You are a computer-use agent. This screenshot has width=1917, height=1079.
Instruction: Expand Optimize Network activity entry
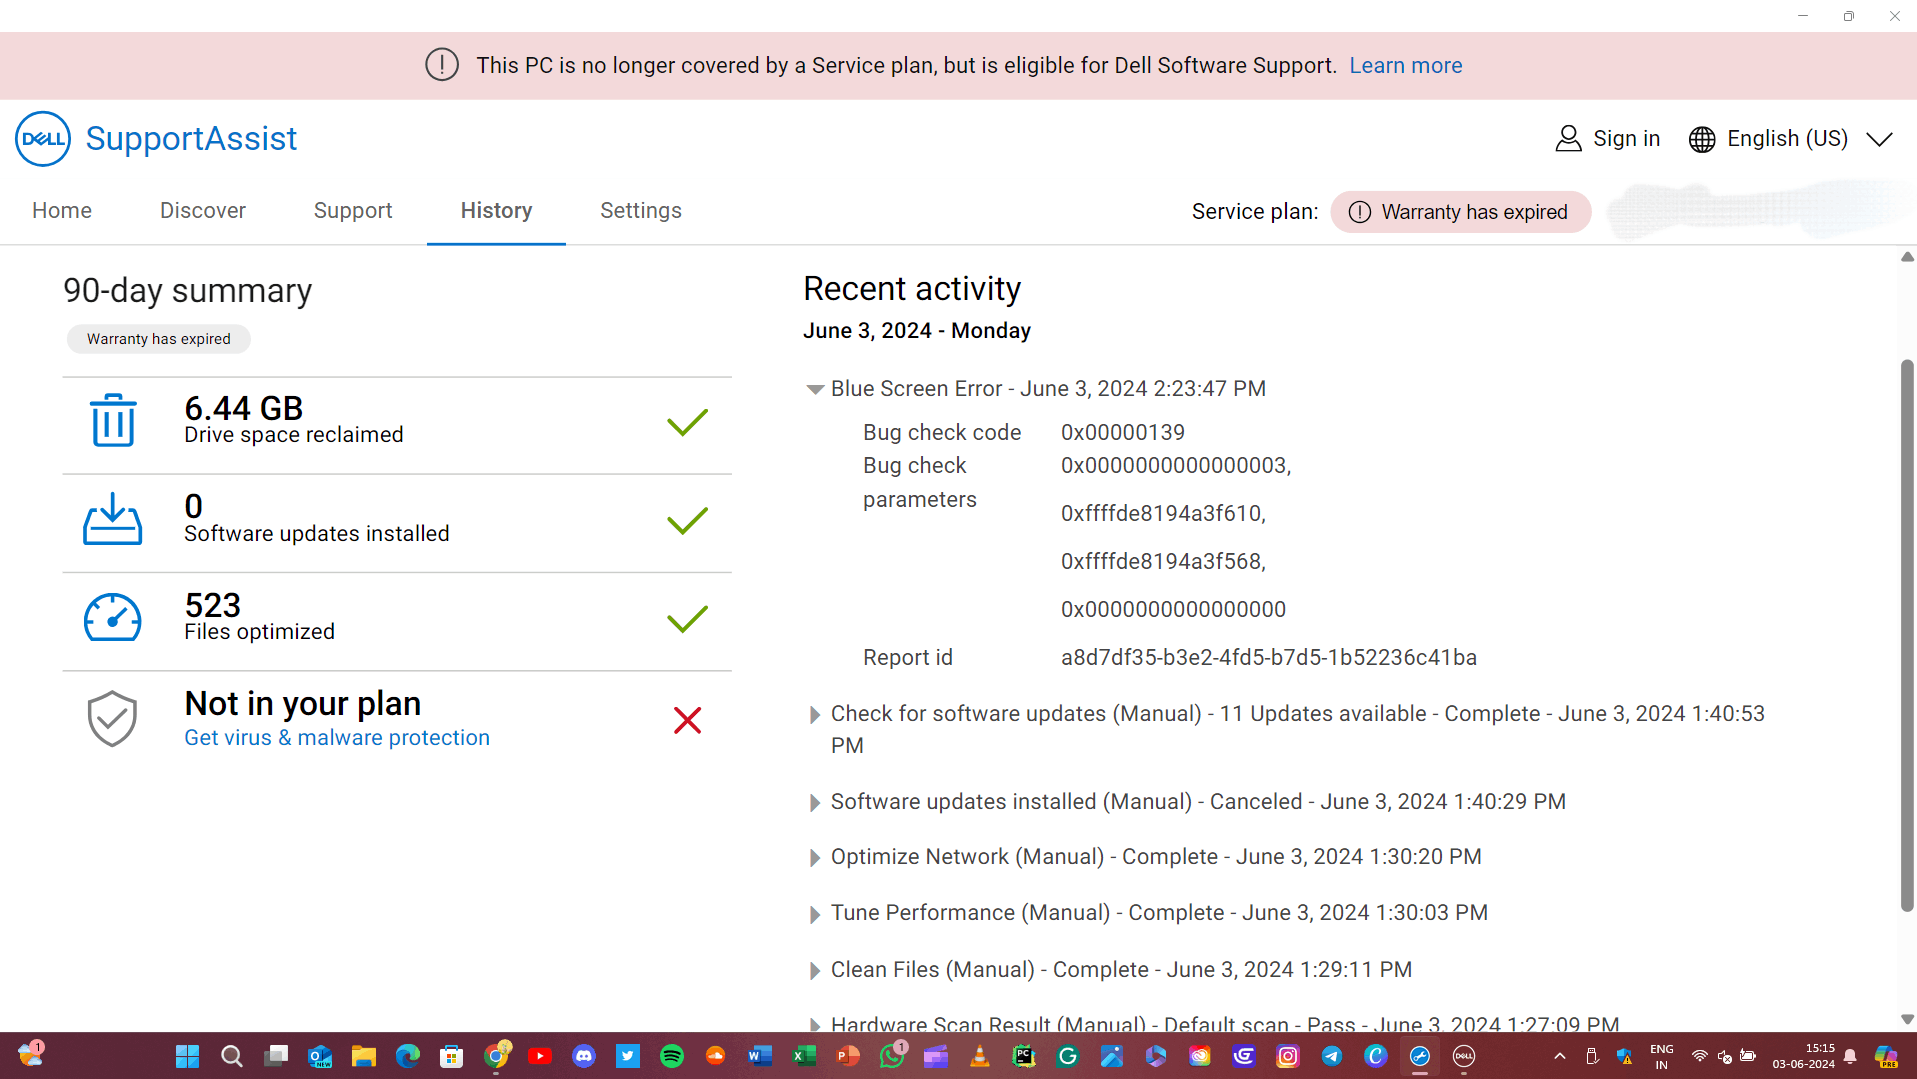point(815,858)
